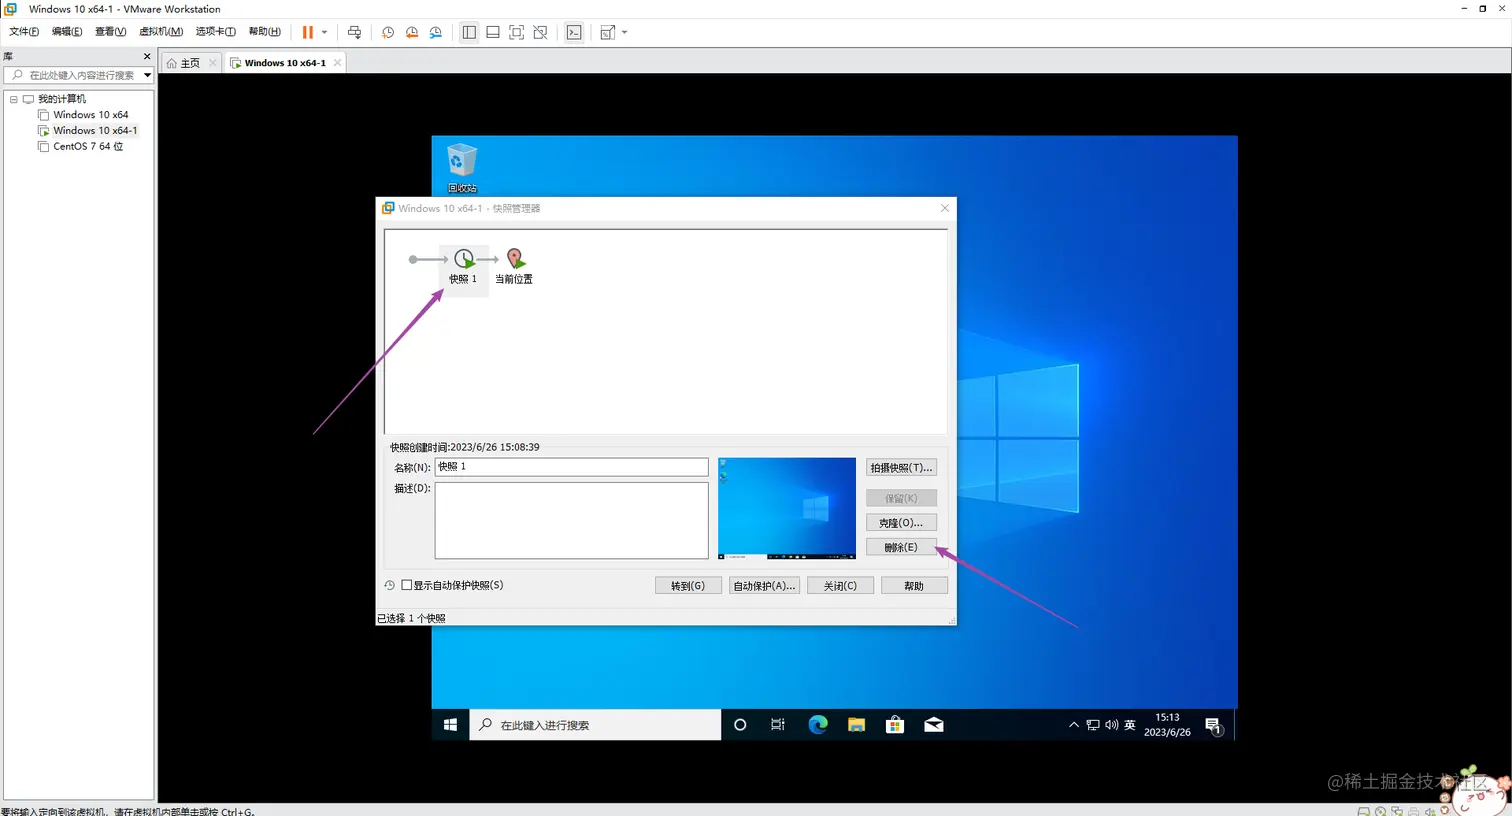Open Mail app from guest taskbar
The width and height of the screenshot is (1512, 816).
click(934, 725)
